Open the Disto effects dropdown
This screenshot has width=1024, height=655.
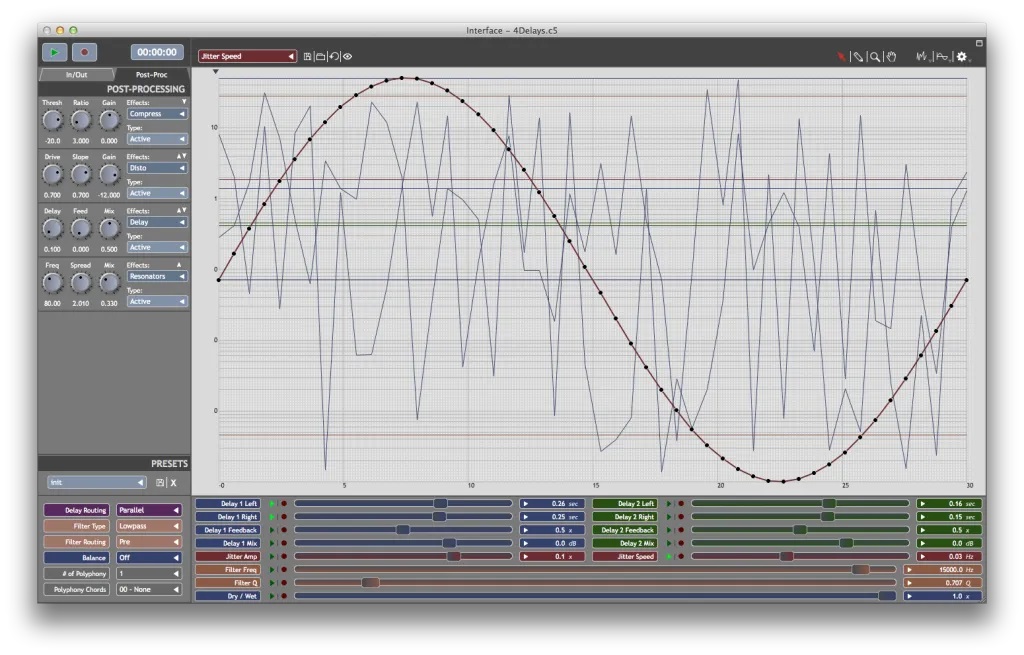click(157, 168)
